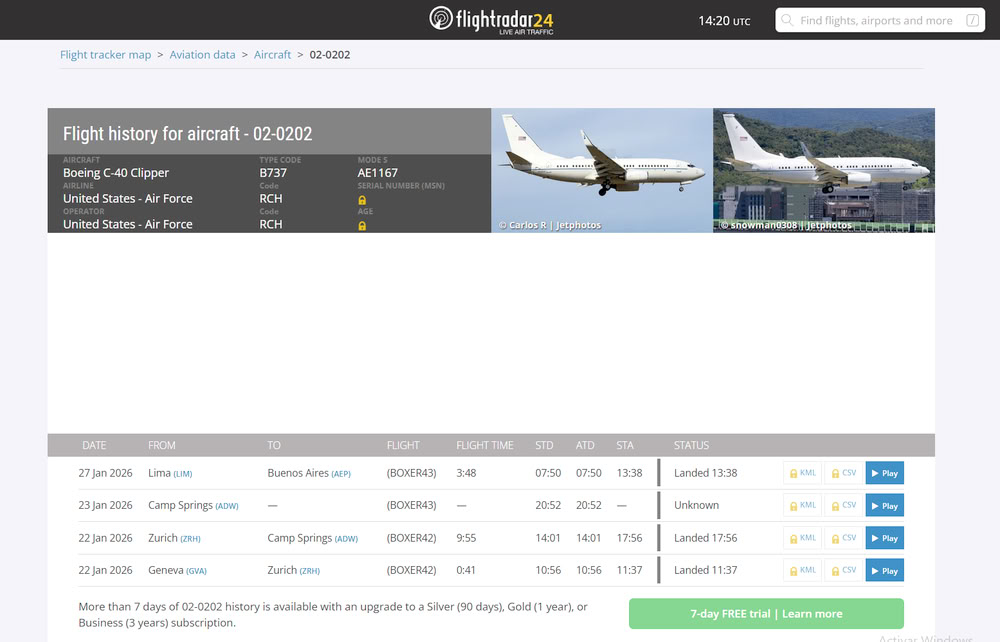Download CSV for Lima to Buenos Aires flight
Image resolution: width=1000 pixels, height=642 pixels.
point(843,473)
